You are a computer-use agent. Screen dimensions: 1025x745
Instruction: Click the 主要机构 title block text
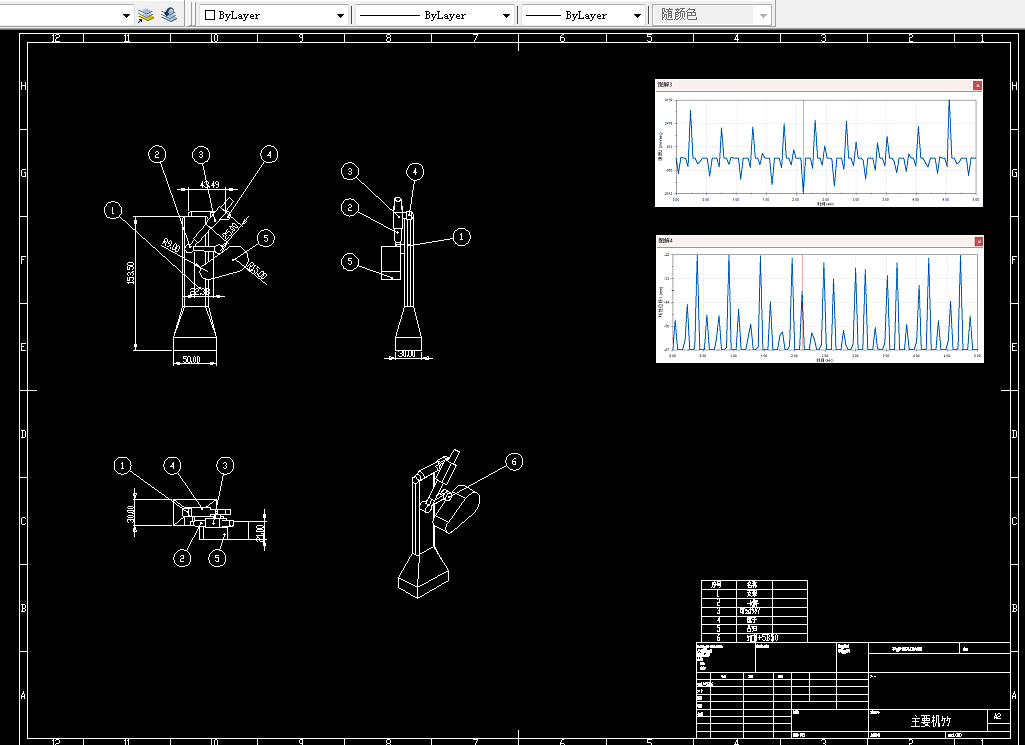pyautogui.click(x=931, y=721)
